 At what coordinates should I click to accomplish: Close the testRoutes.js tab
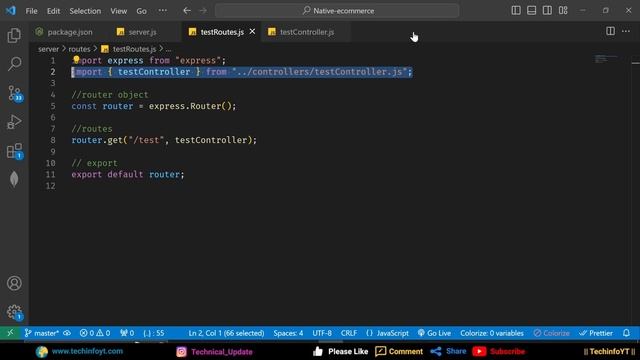click(252, 31)
